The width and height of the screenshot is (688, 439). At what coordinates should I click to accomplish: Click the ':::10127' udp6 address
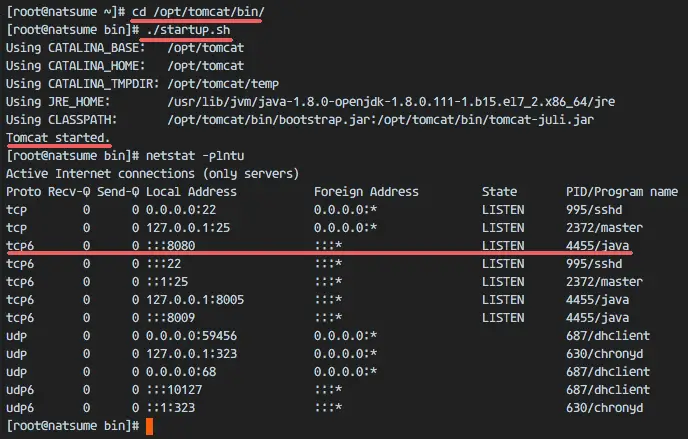174,389
